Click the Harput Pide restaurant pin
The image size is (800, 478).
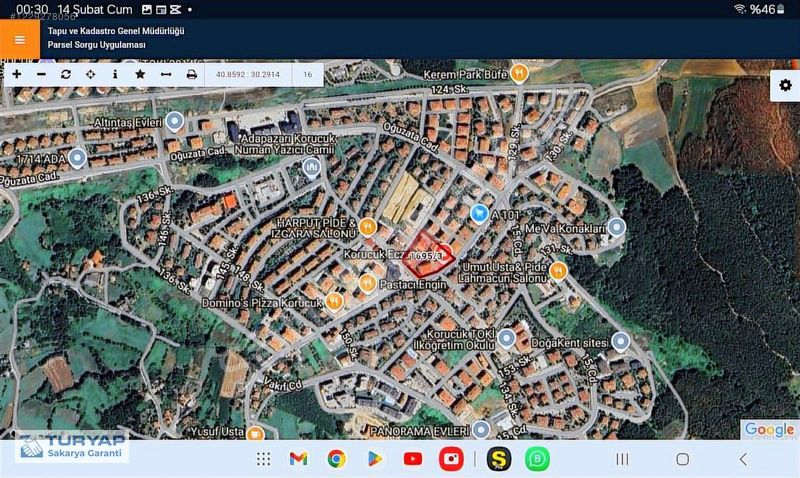click(367, 227)
